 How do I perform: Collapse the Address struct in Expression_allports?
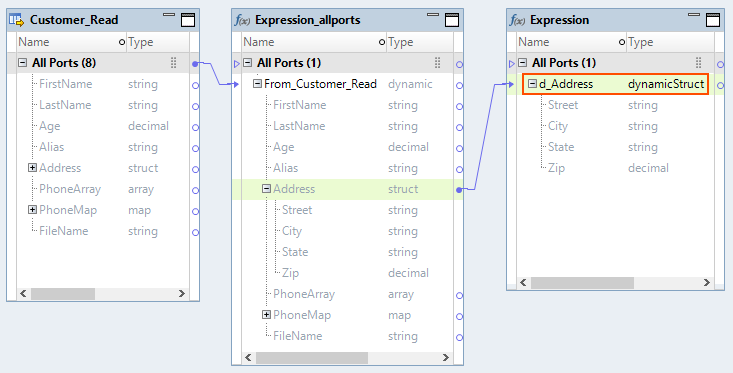(266, 189)
